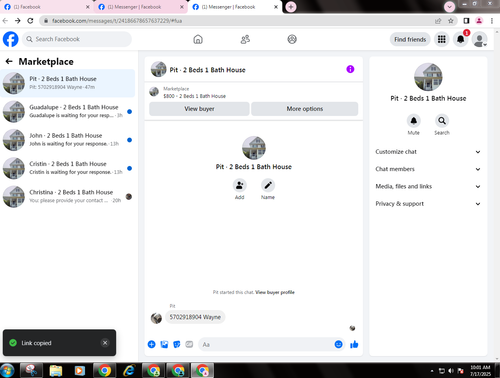The width and height of the screenshot is (500, 378).
Task: Open Cristin - 2 Beds 1 Bath House conversation
Action: [67, 168]
